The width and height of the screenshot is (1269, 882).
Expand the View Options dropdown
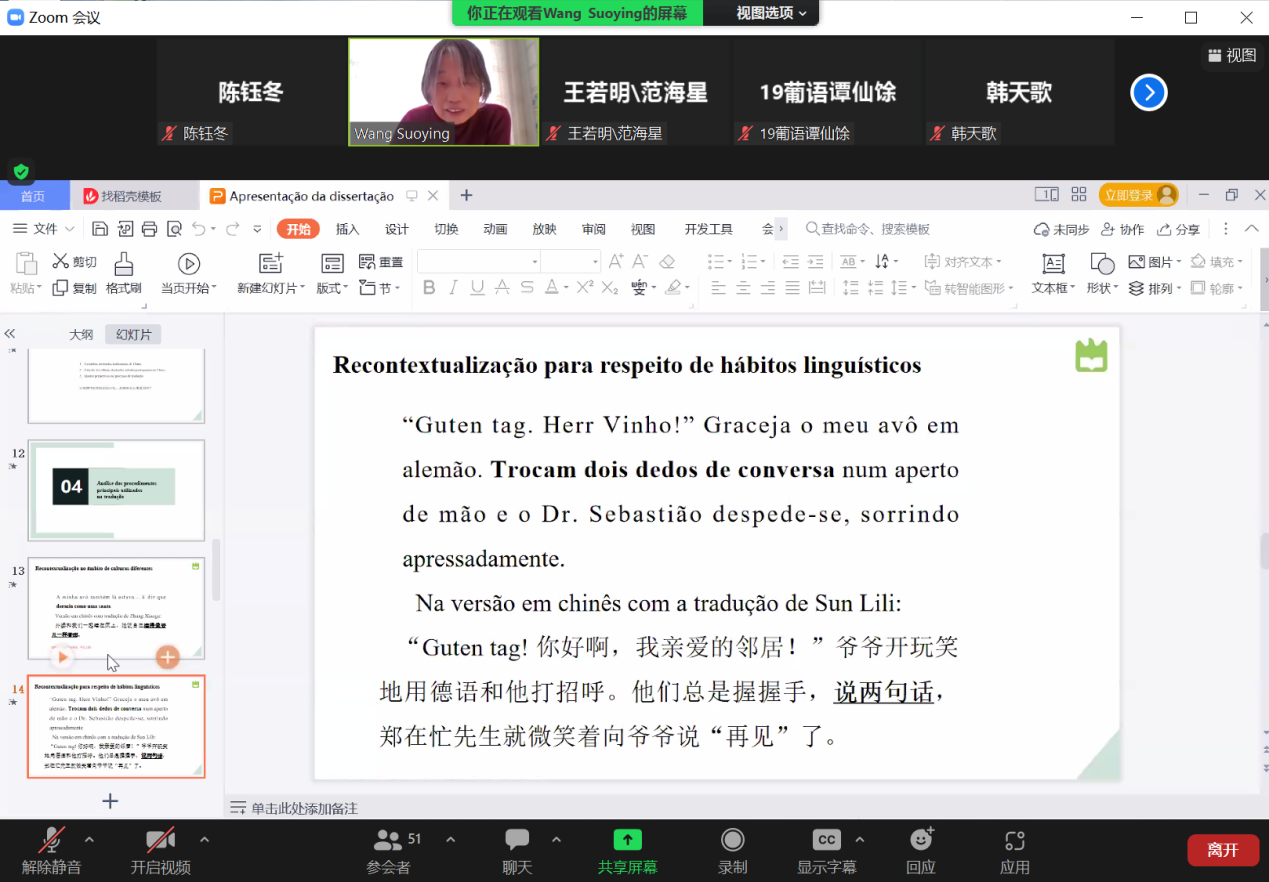click(x=771, y=13)
